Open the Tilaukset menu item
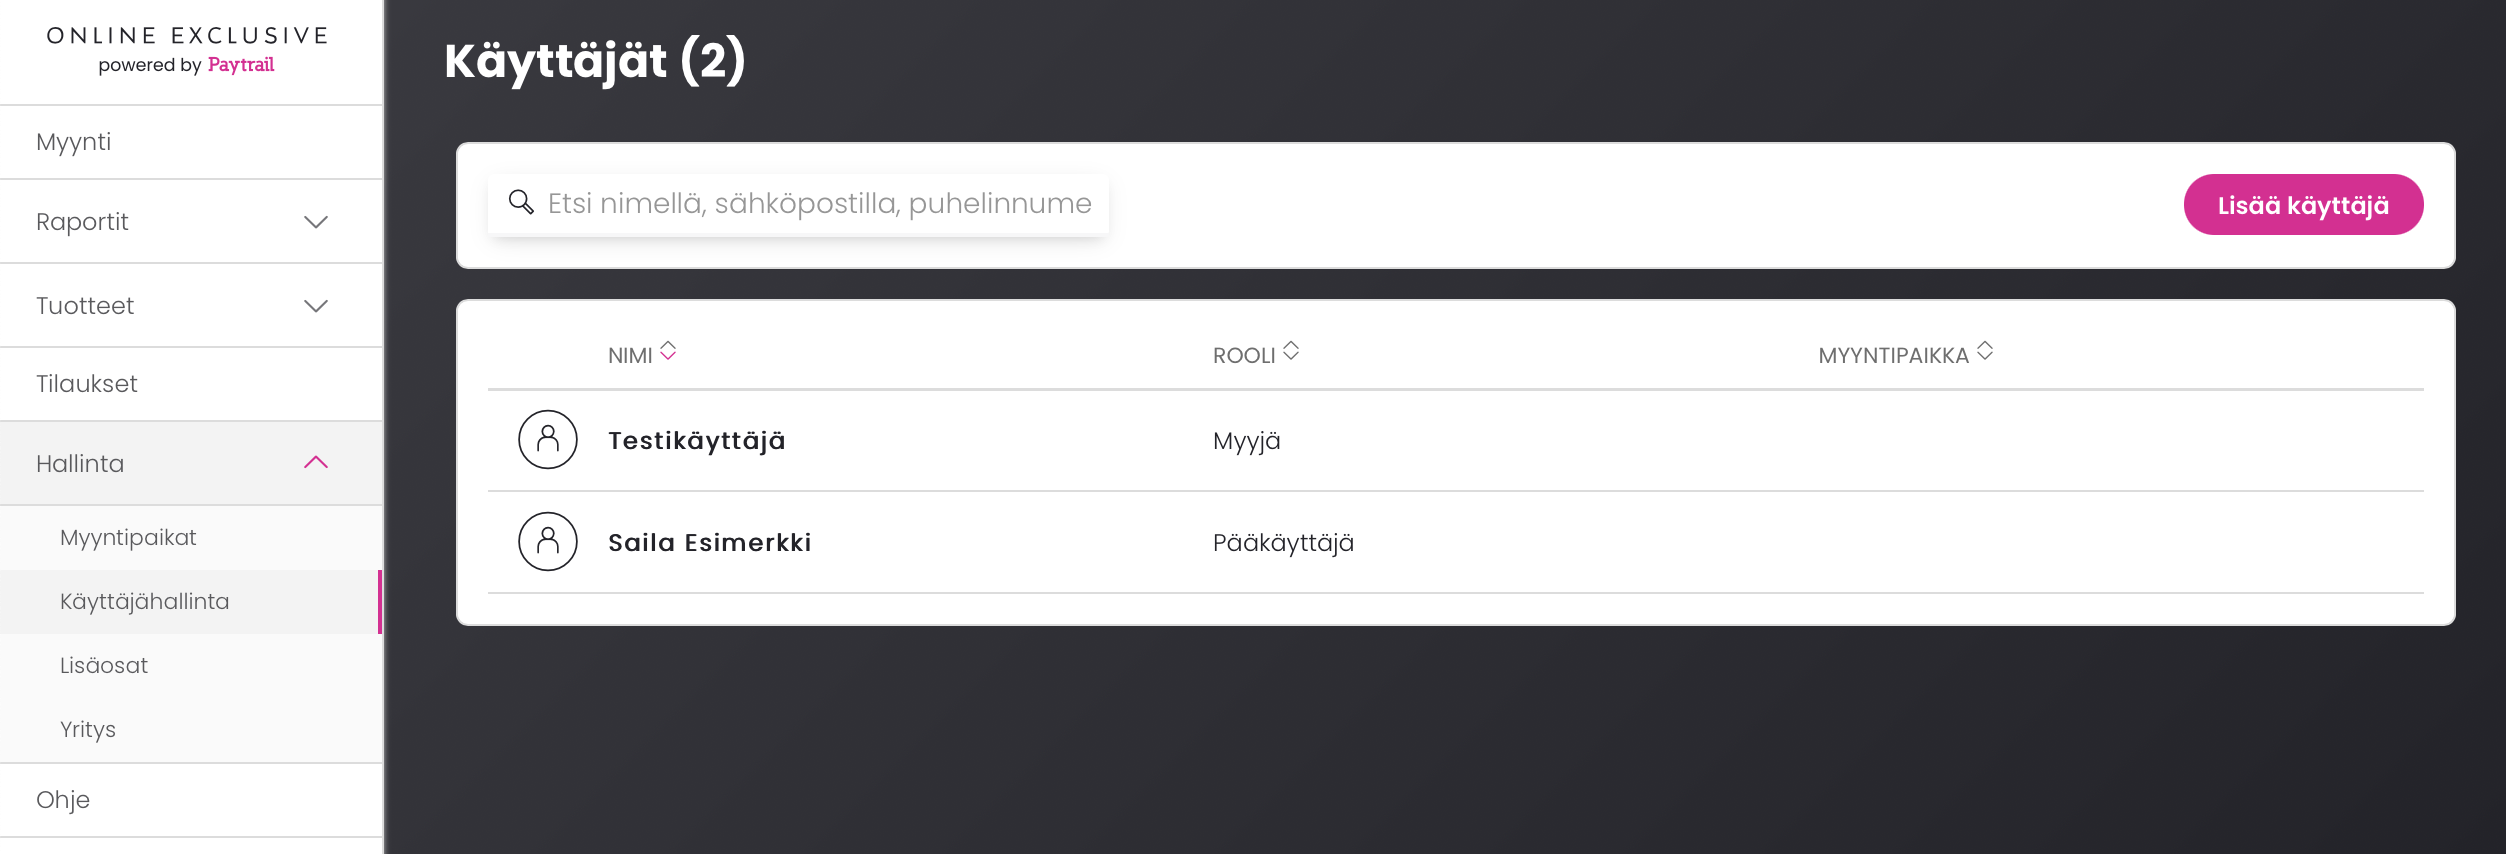The height and width of the screenshot is (854, 2506). tap(191, 384)
